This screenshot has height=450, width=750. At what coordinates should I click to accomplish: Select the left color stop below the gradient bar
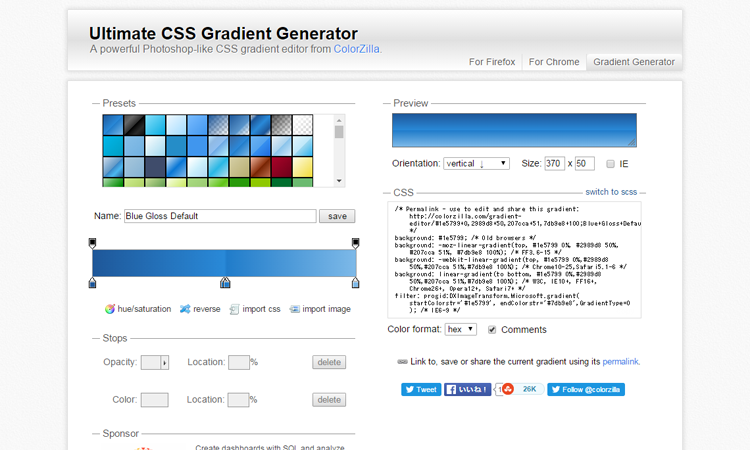point(92,283)
